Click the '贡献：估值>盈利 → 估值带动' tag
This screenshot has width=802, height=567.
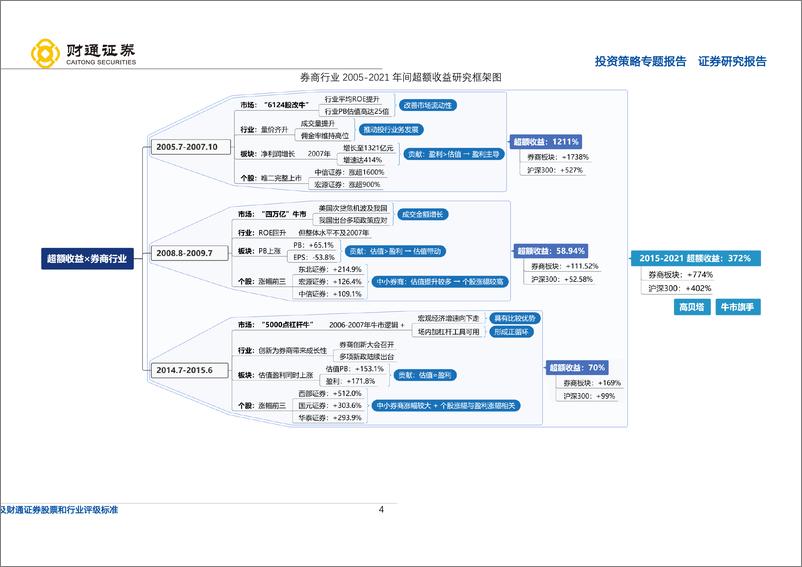[x=395, y=251]
